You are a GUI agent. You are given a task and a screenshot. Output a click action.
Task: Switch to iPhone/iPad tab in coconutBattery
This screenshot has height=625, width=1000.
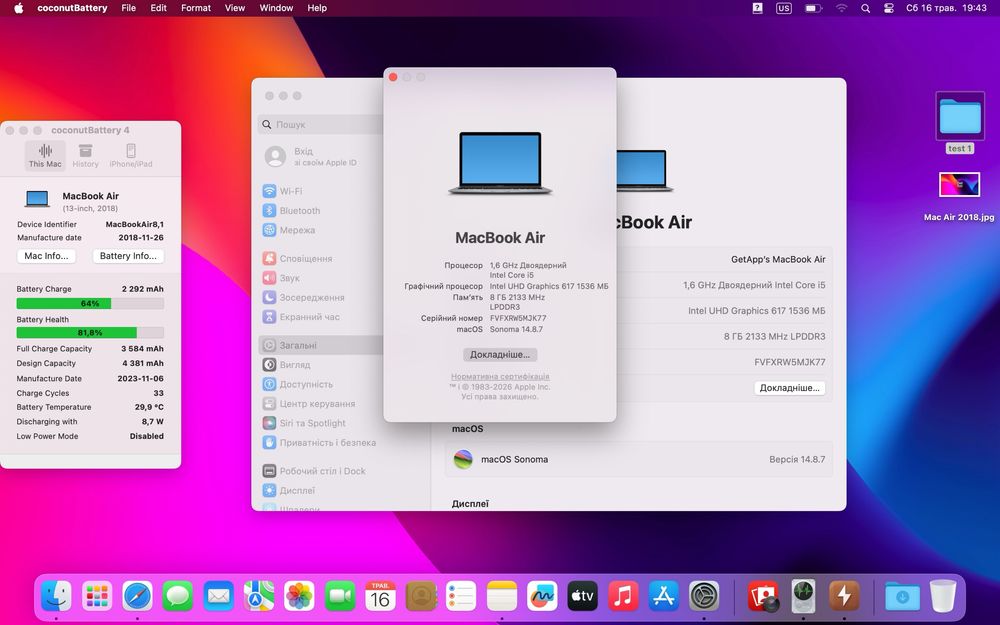tap(131, 156)
